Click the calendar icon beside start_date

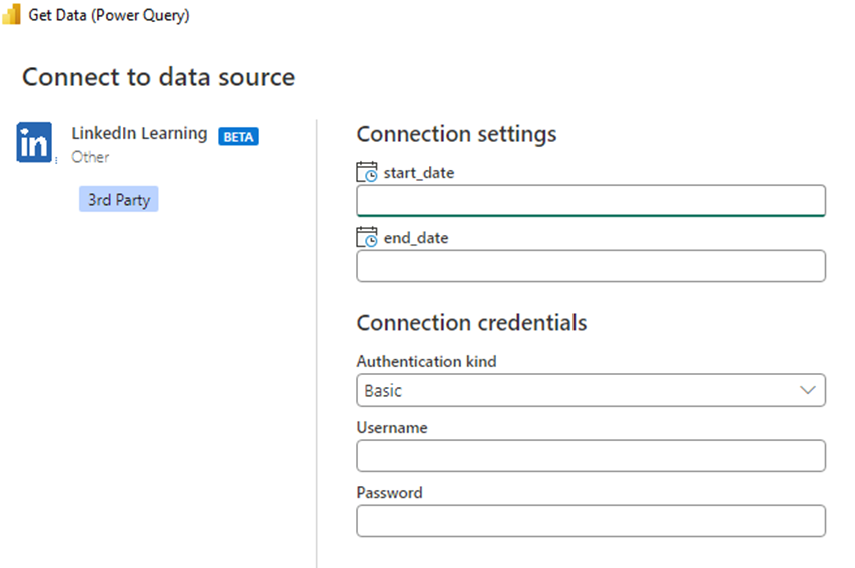367,172
